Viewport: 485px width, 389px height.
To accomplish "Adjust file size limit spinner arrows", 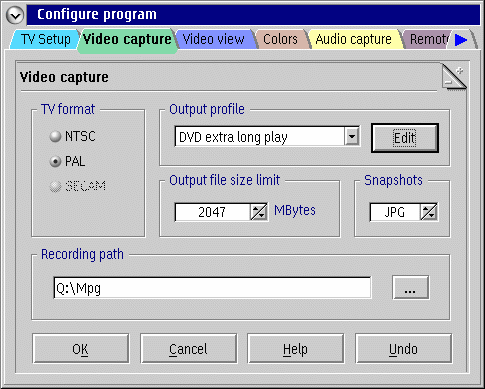I will coord(259,212).
